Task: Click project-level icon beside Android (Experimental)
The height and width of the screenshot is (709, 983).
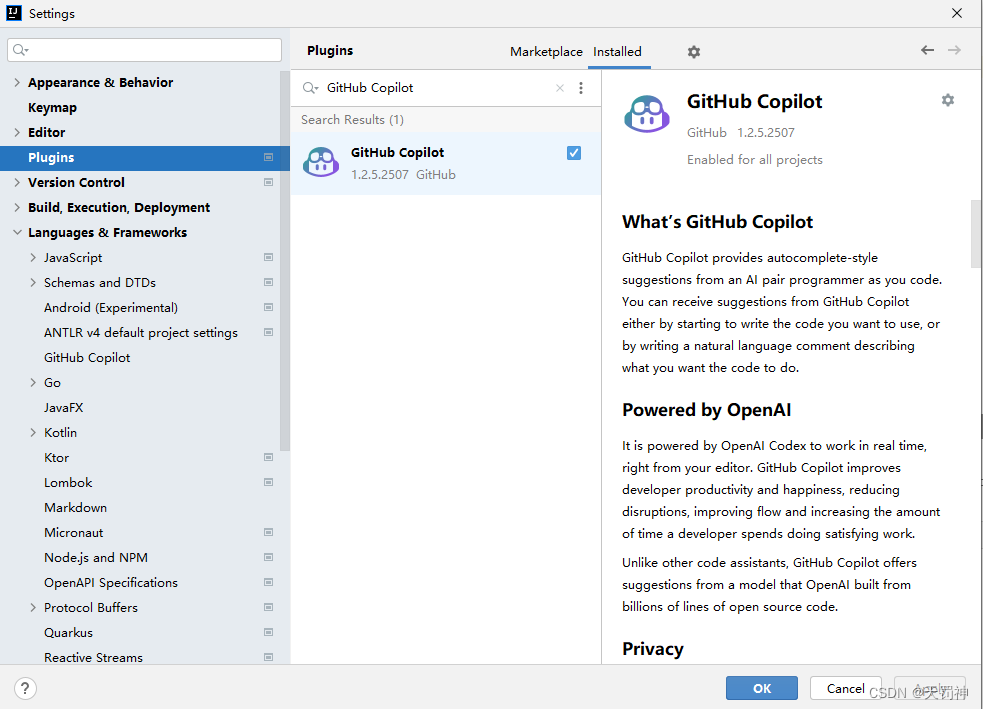Action: [x=268, y=307]
